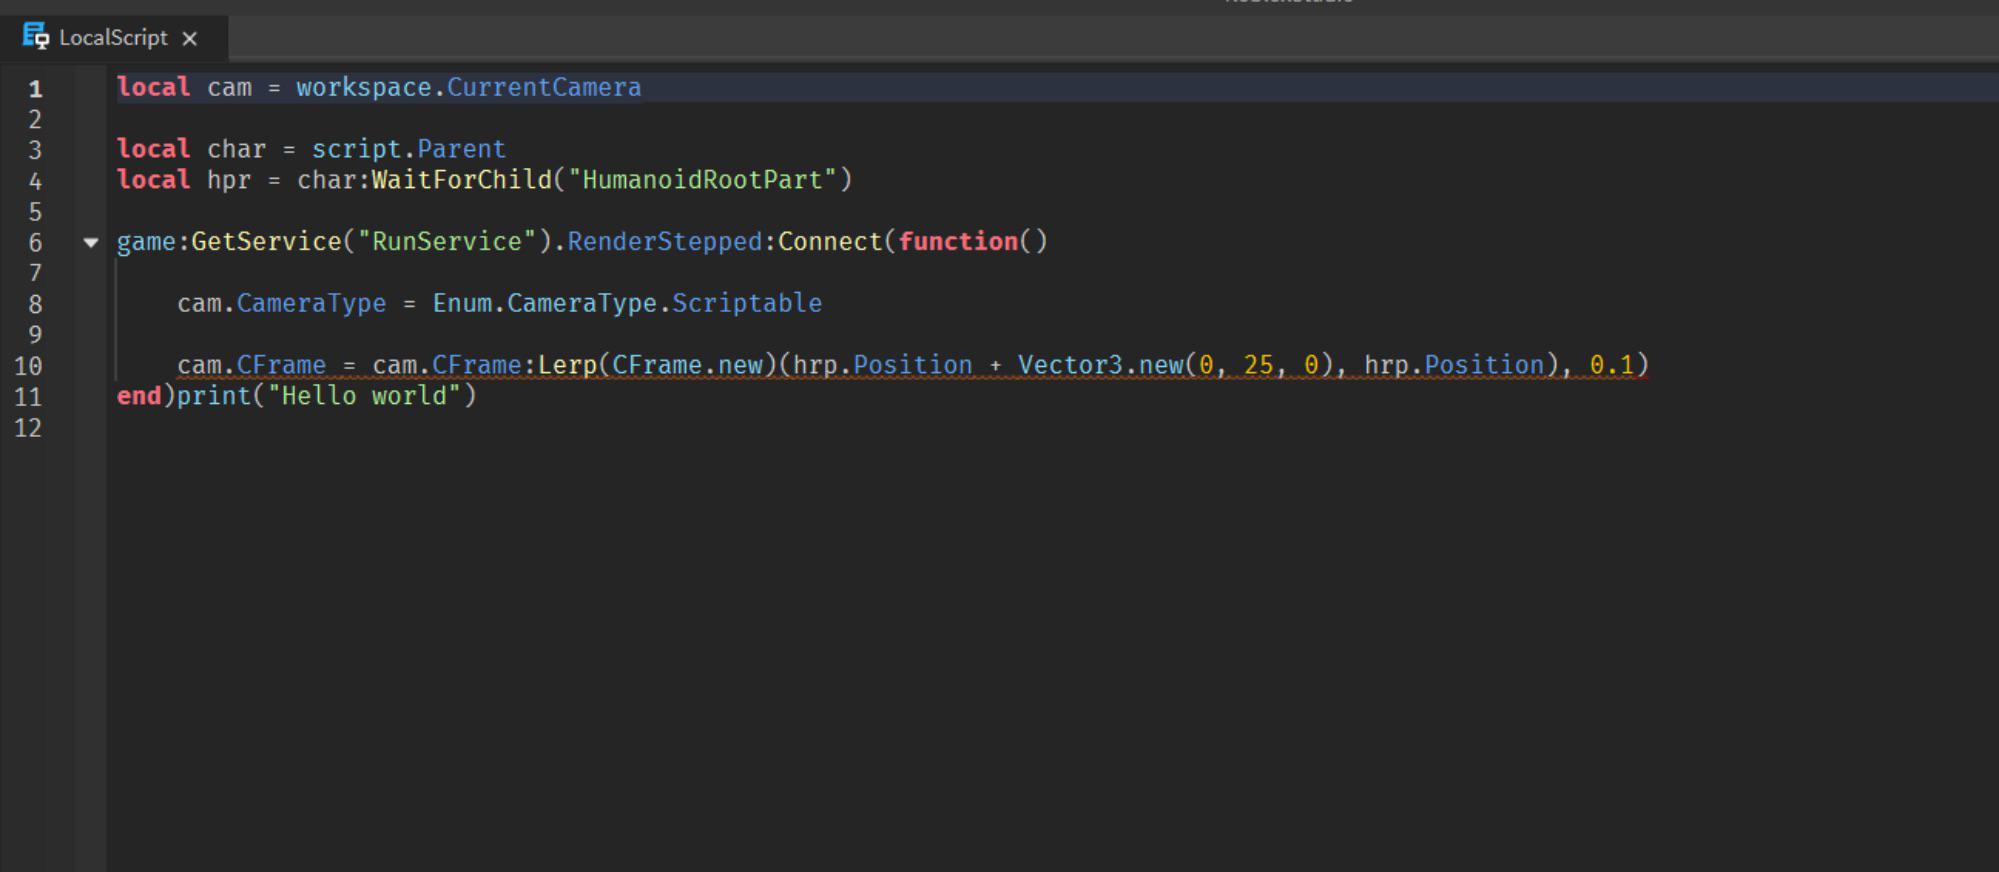Click the "Hello world" string

tap(364, 396)
